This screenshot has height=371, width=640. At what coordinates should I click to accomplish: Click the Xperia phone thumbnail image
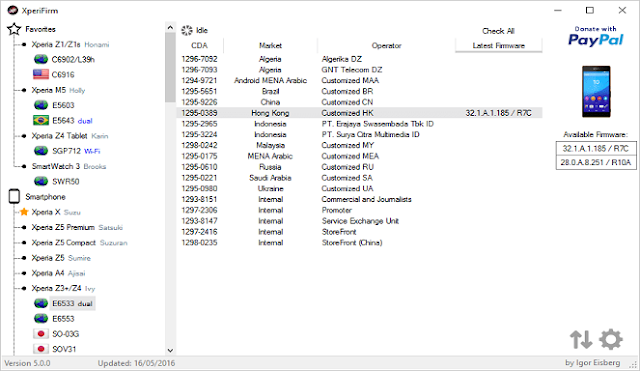596,91
